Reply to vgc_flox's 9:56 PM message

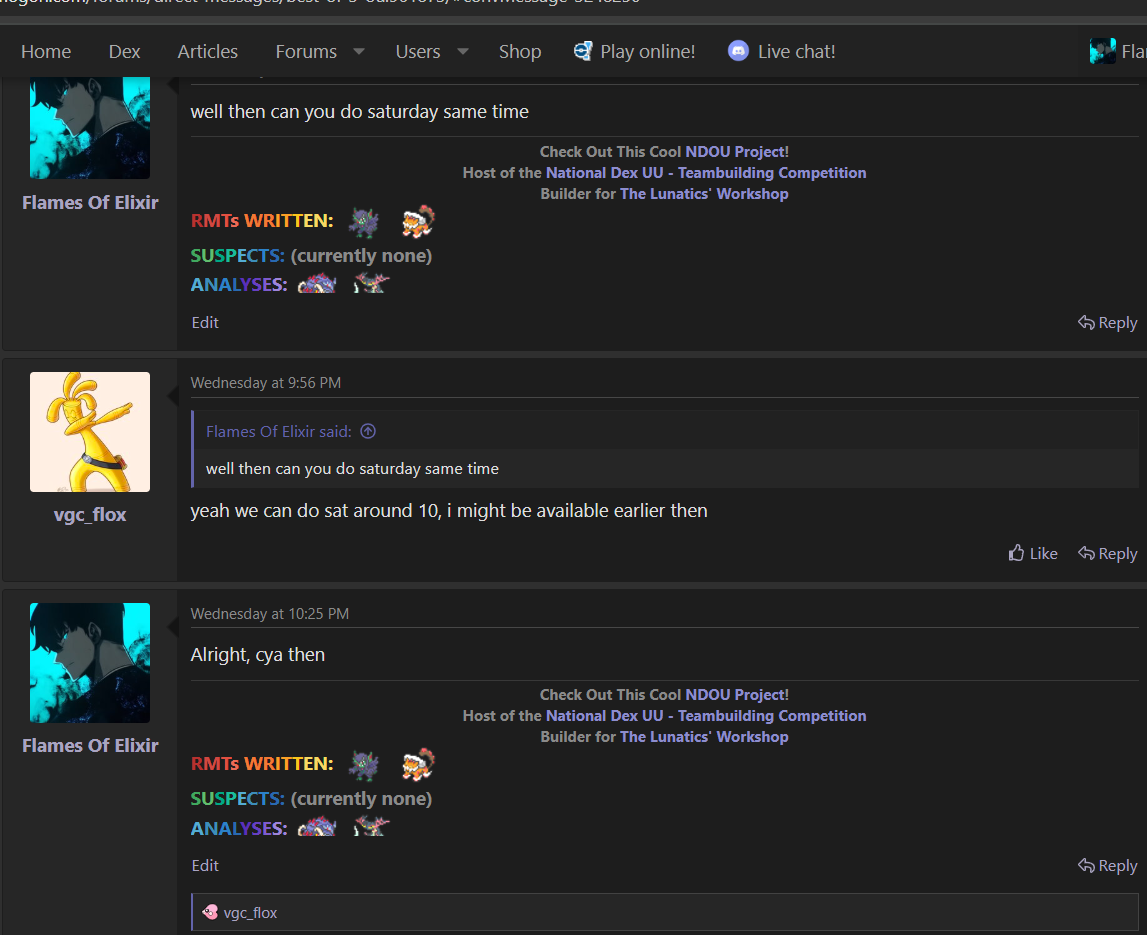pos(1107,553)
